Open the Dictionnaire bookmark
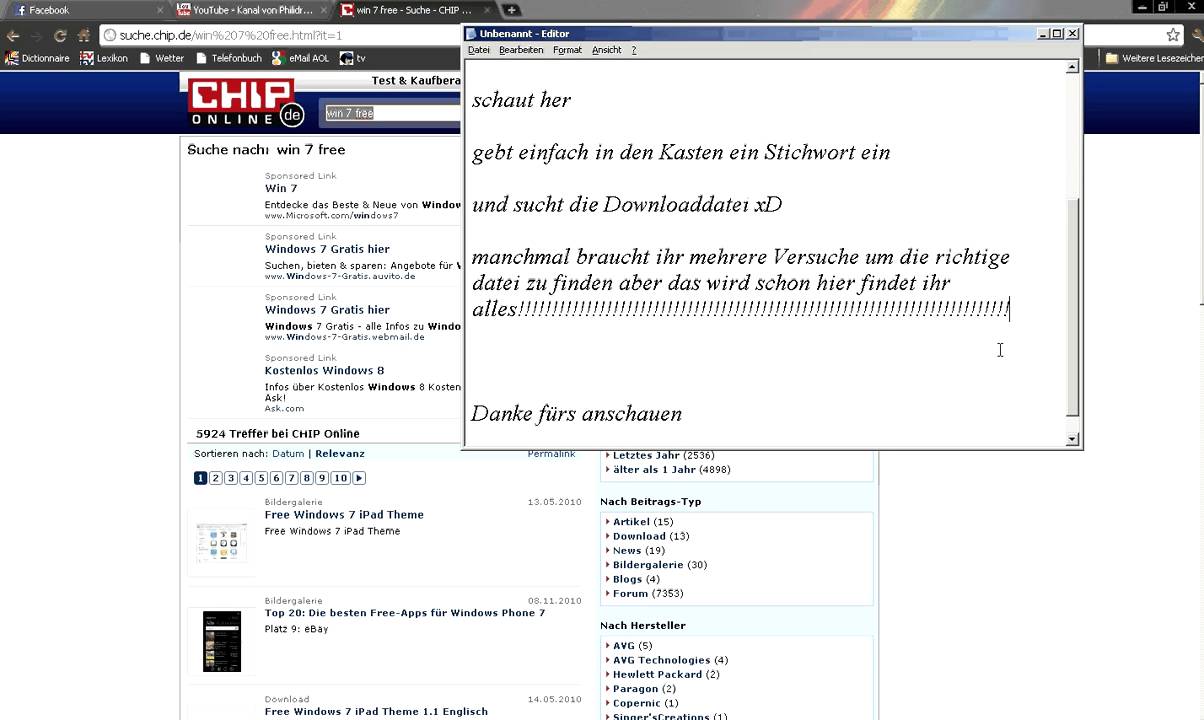The image size is (1204, 720). pos(38,58)
